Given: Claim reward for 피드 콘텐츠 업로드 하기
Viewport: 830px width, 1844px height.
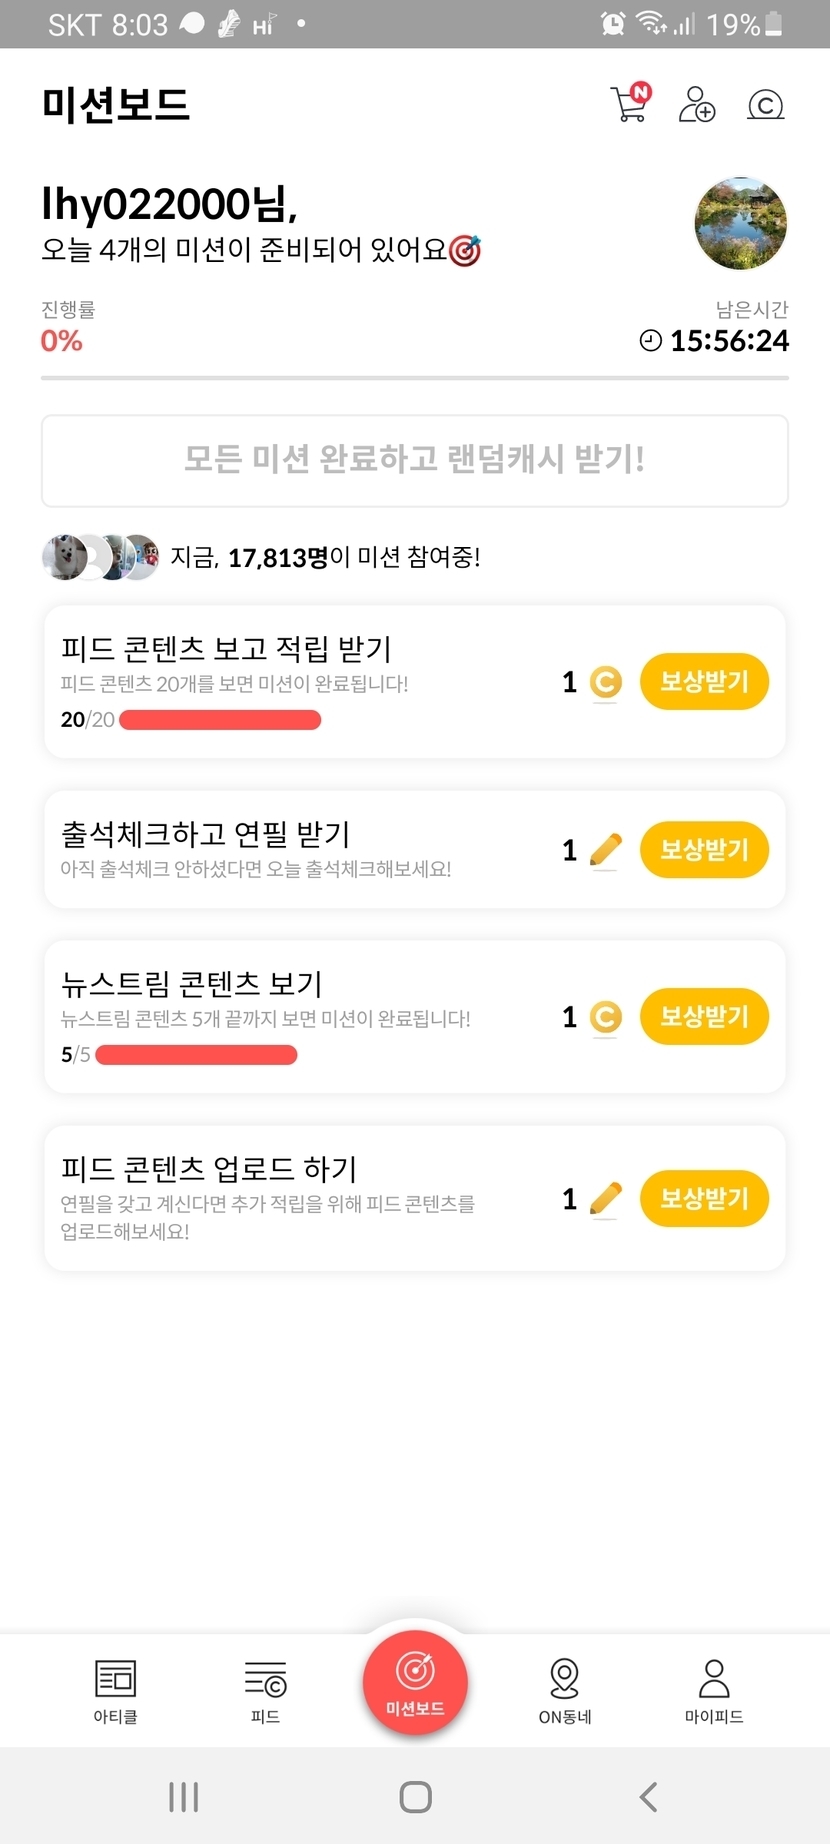Looking at the screenshot, I should [704, 1199].
